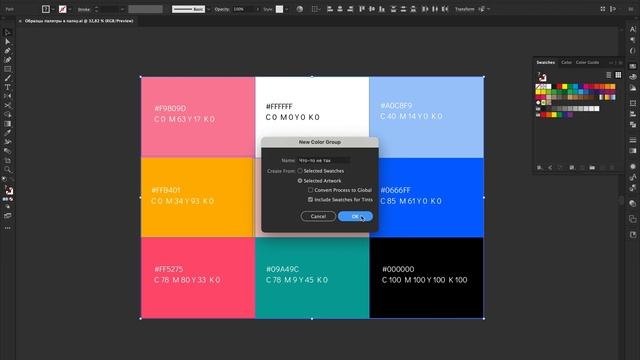Close the open document tab

point(20,21)
